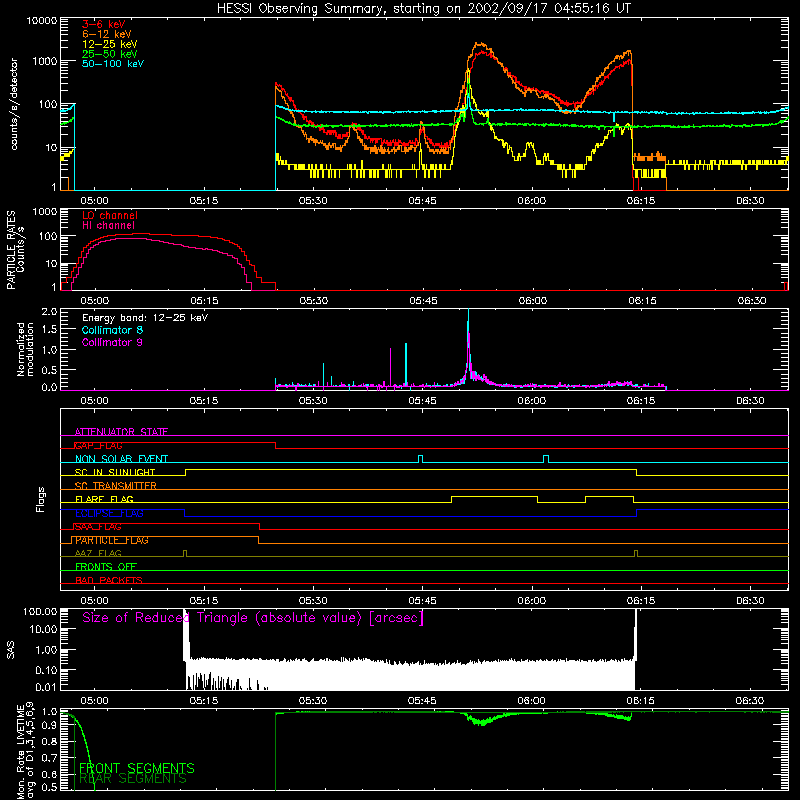This screenshot has height=800, width=800.
Task: Click the GAP_FLAG label
Action: (x=98, y=445)
